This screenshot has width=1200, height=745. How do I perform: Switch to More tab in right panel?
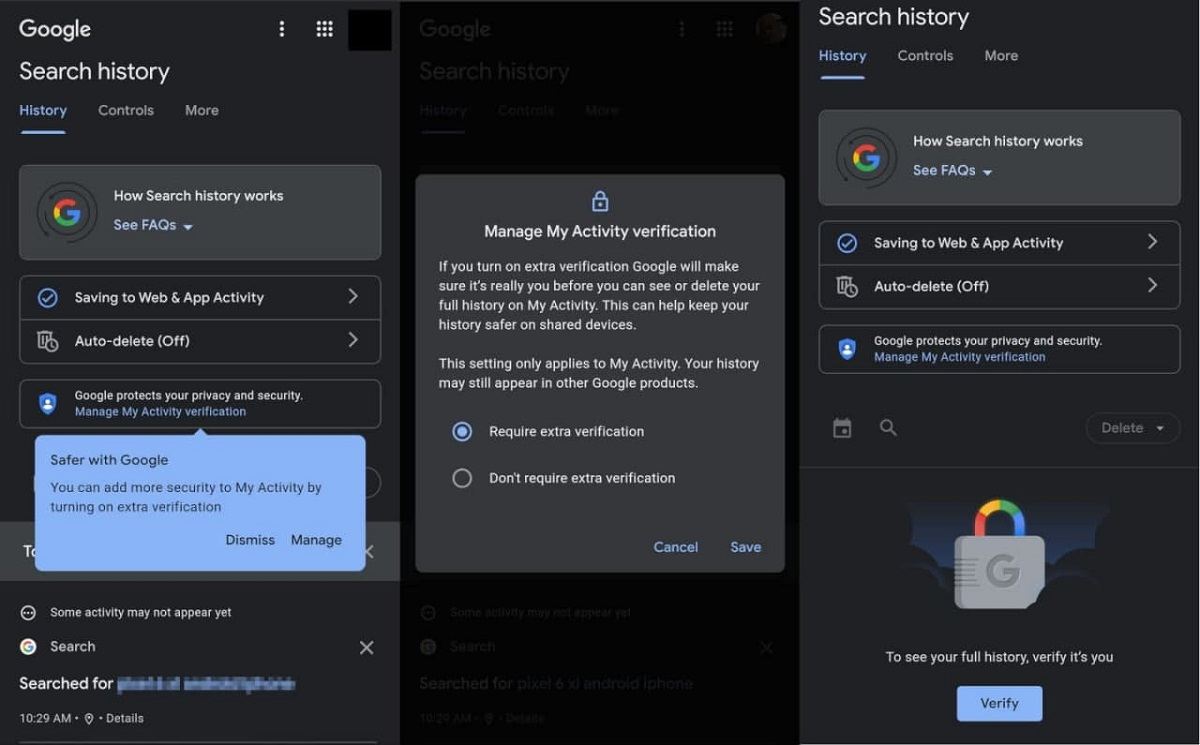[1001, 56]
